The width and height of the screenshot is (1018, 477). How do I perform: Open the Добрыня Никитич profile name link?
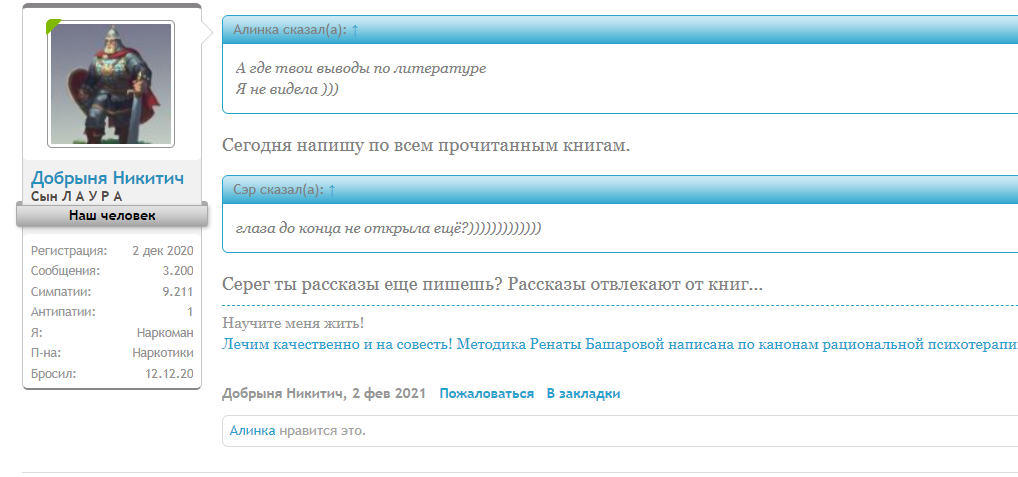pos(107,178)
